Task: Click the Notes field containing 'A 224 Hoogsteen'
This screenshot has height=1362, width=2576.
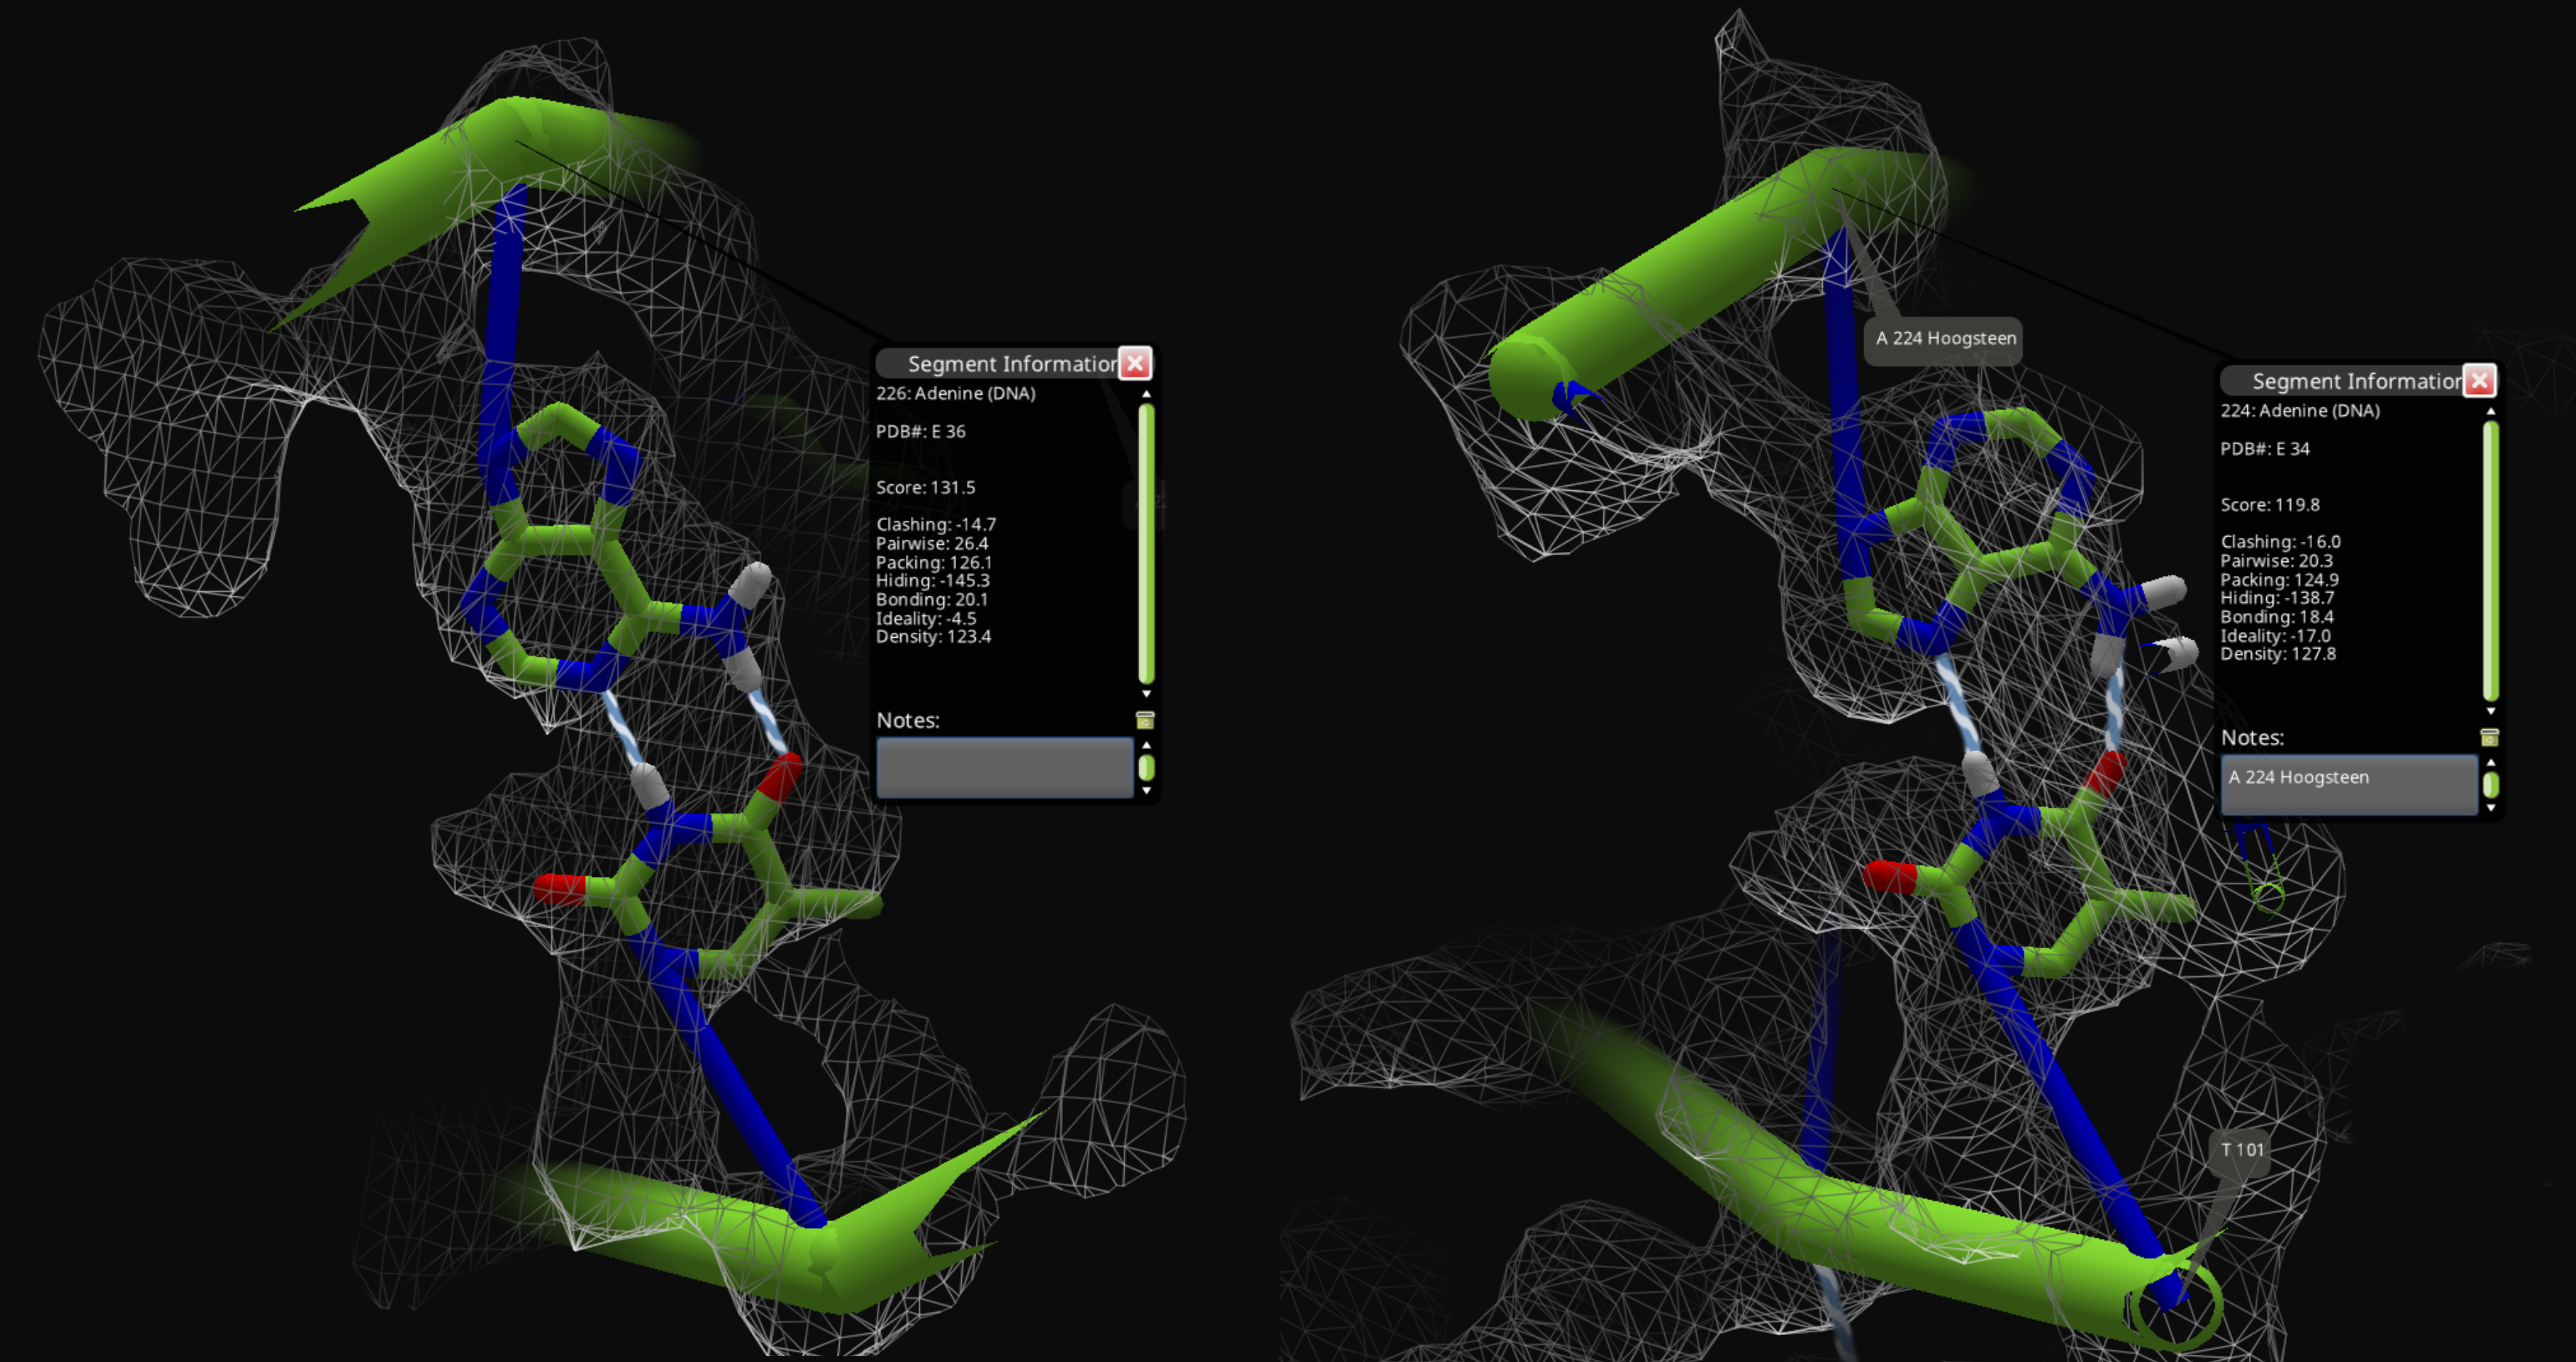Action: 2349,785
